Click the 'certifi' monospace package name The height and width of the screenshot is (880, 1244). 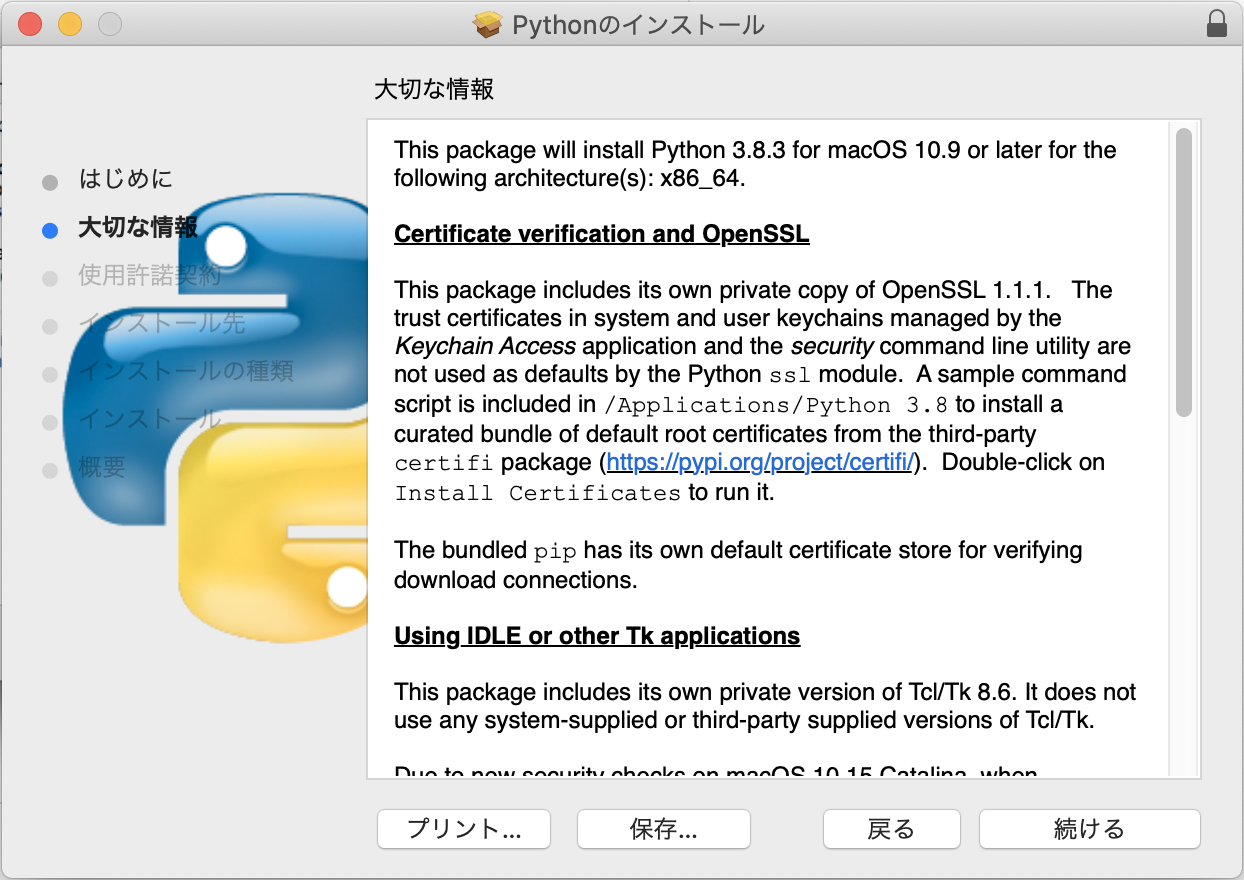(x=444, y=464)
